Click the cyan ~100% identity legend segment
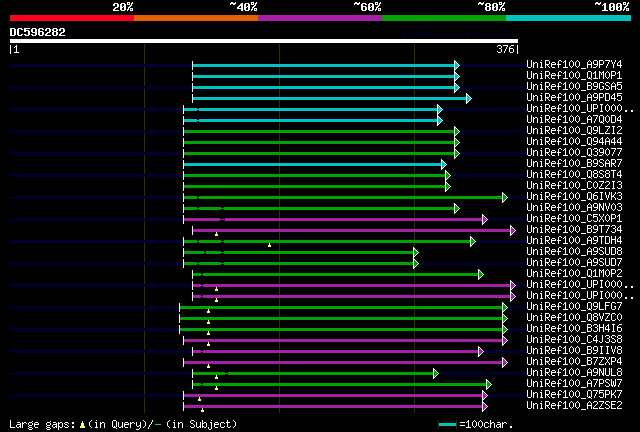 click(x=569, y=18)
